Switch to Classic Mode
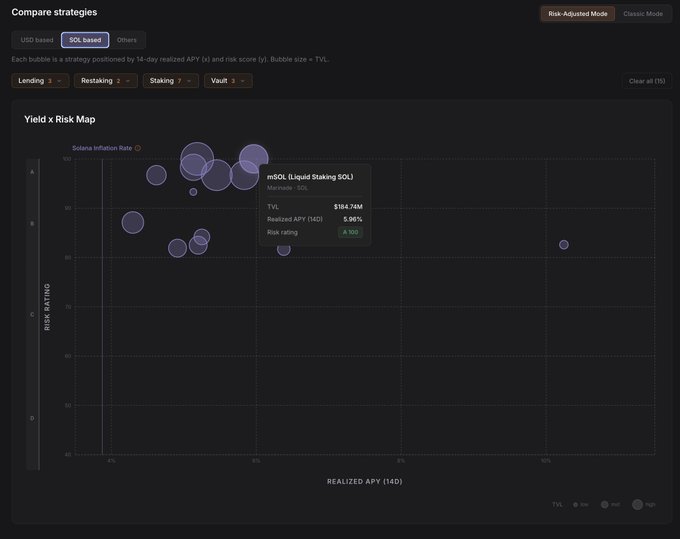The image size is (680, 539). (x=643, y=14)
